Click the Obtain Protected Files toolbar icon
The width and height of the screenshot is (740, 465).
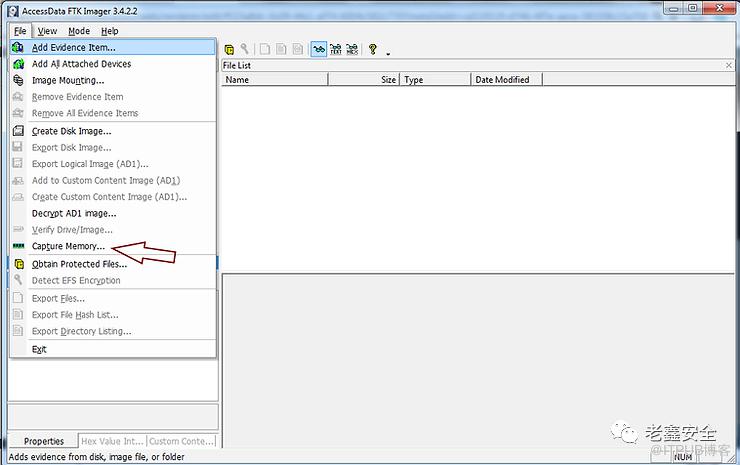pyautogui.click(x=229, y=49)
